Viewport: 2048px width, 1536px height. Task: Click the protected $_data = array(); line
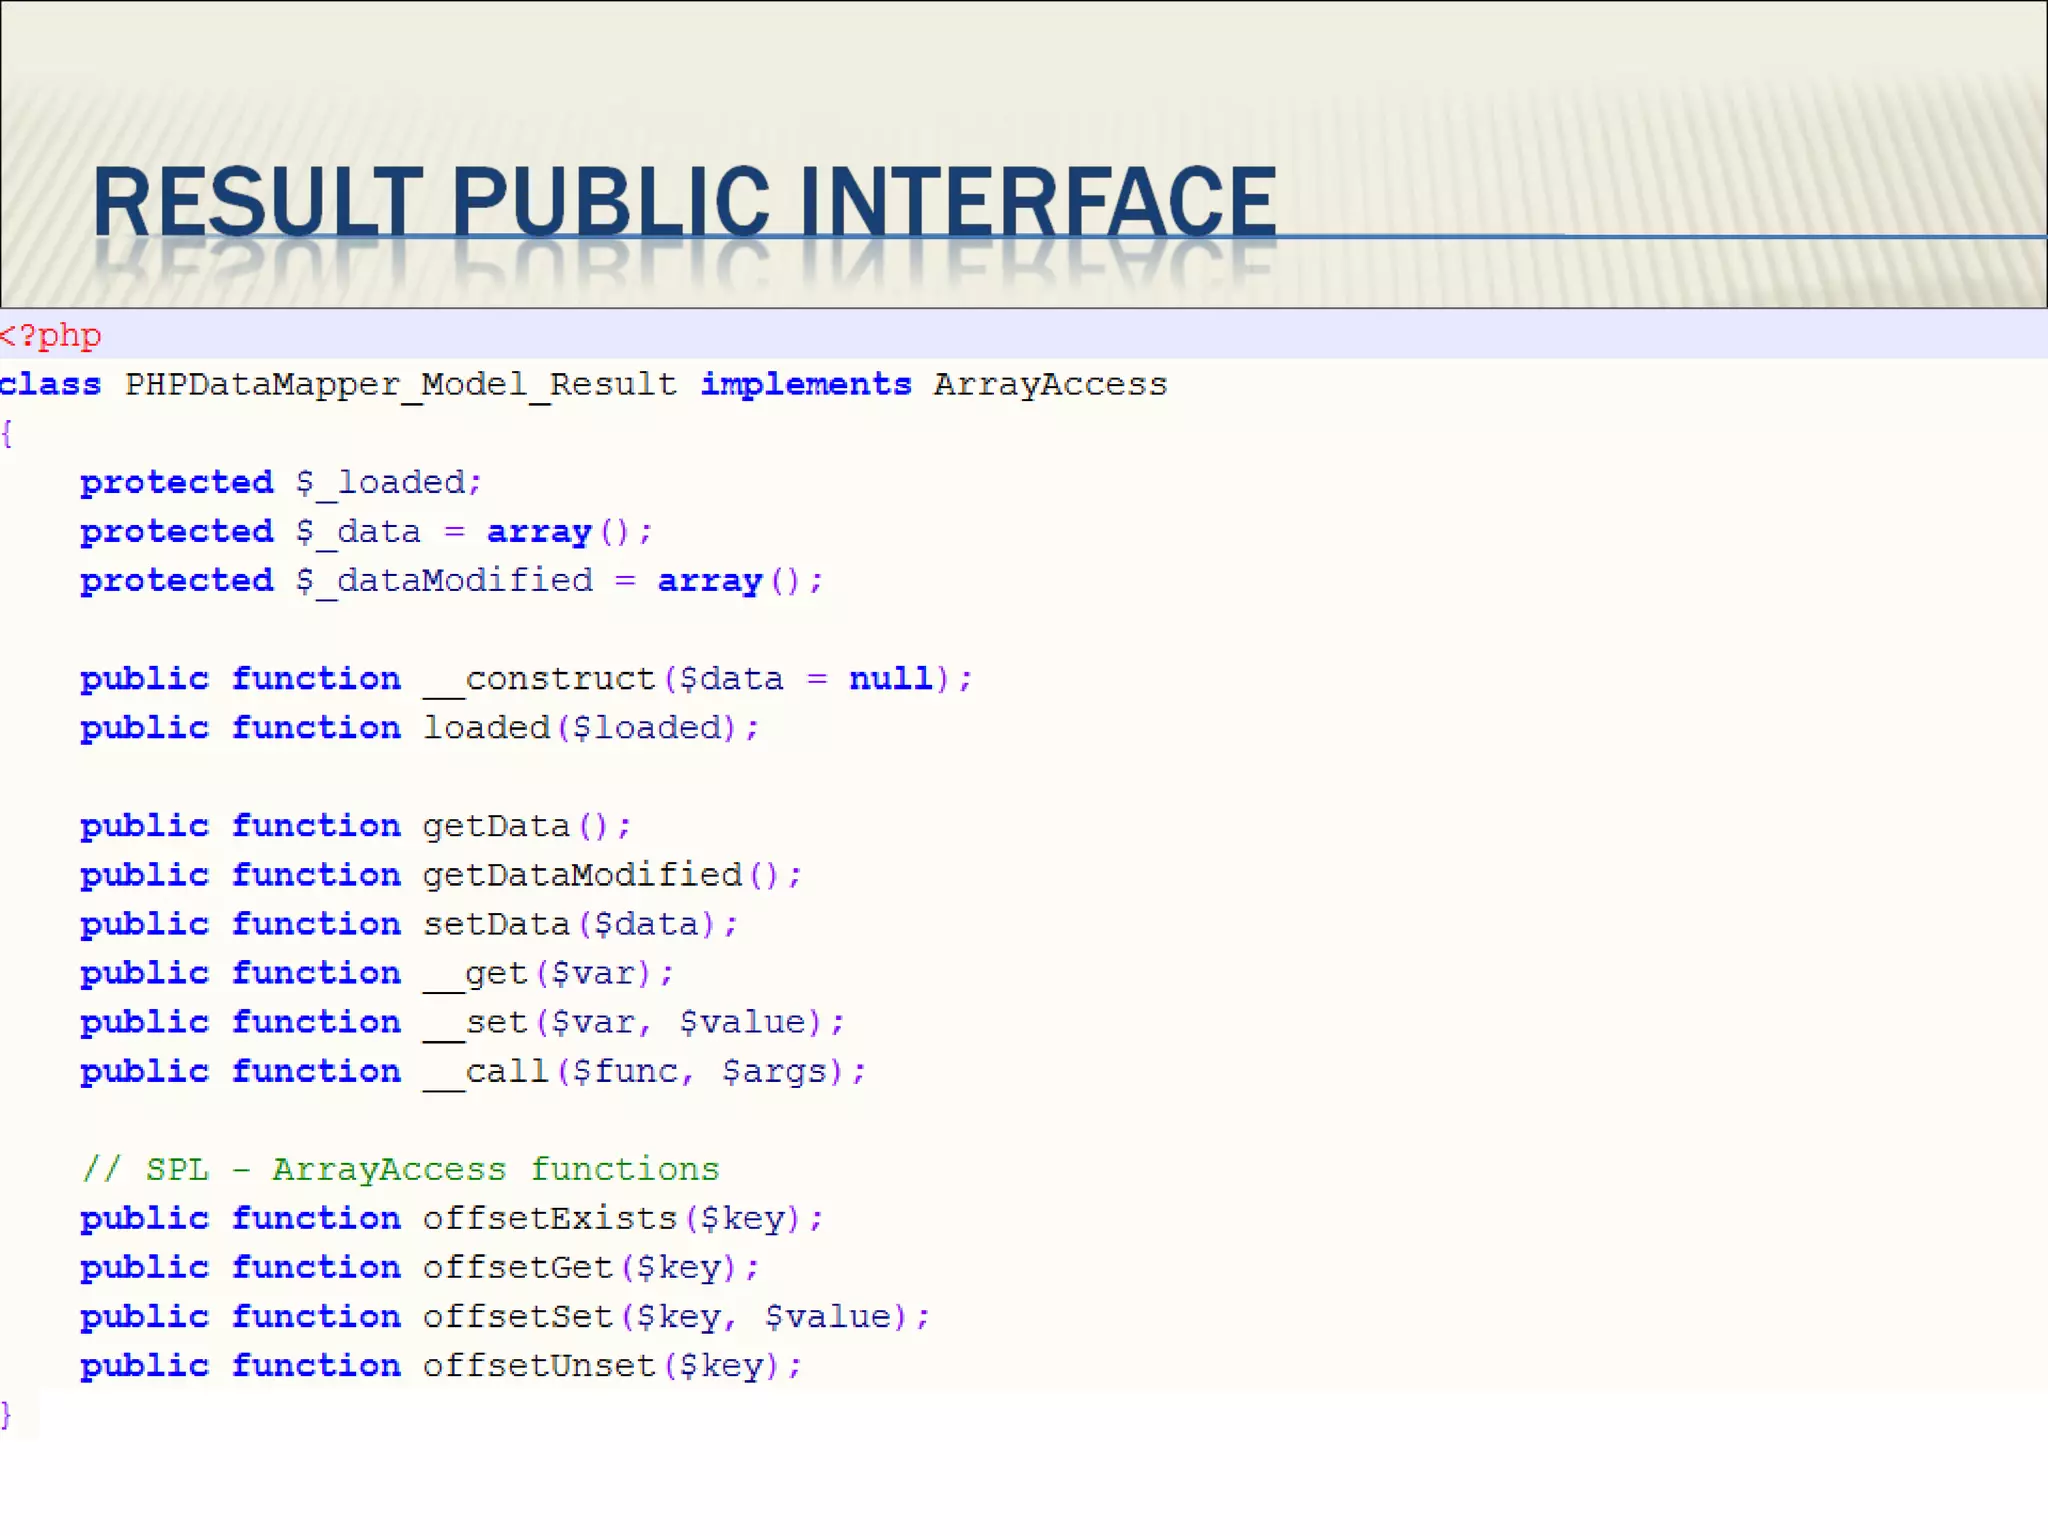point(367,532)
